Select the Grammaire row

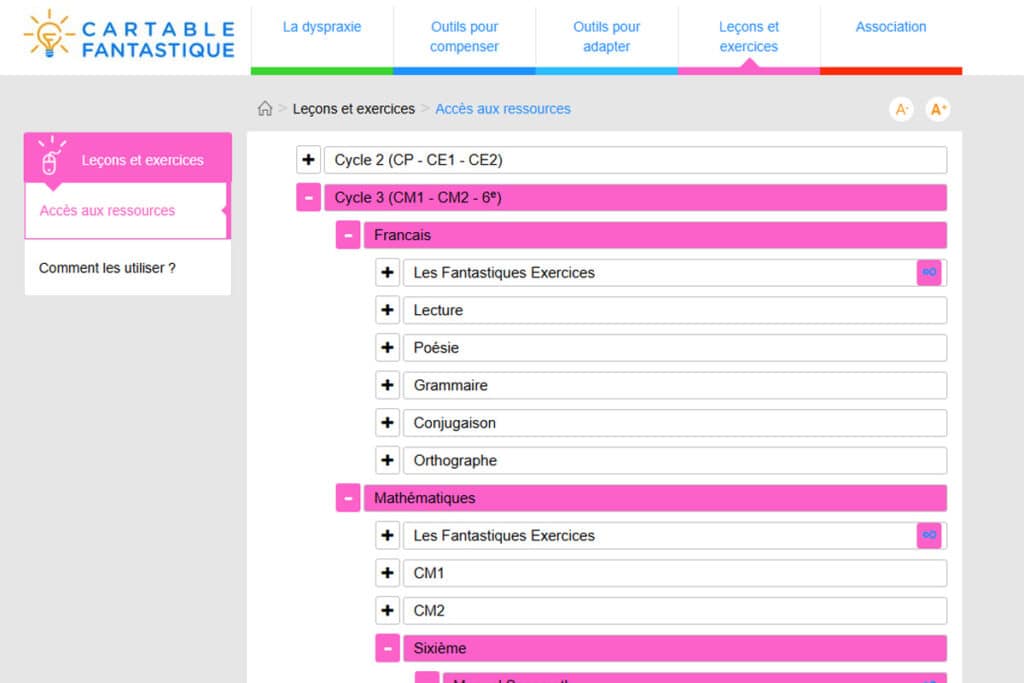click(674, 386)
